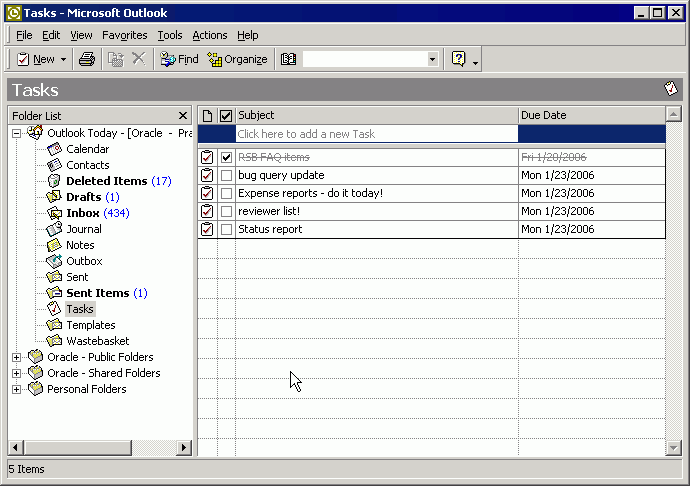
Task: Open the Help menu
Action: [x=248, y=35]
